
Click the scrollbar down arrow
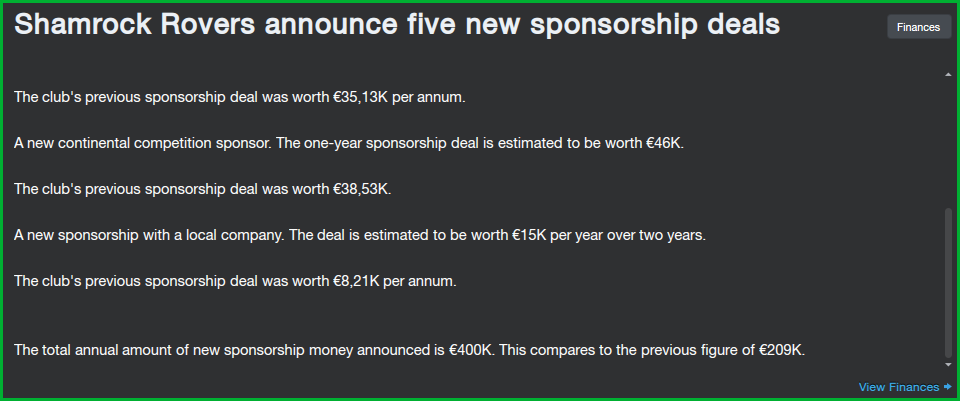(x=948, y=365)
